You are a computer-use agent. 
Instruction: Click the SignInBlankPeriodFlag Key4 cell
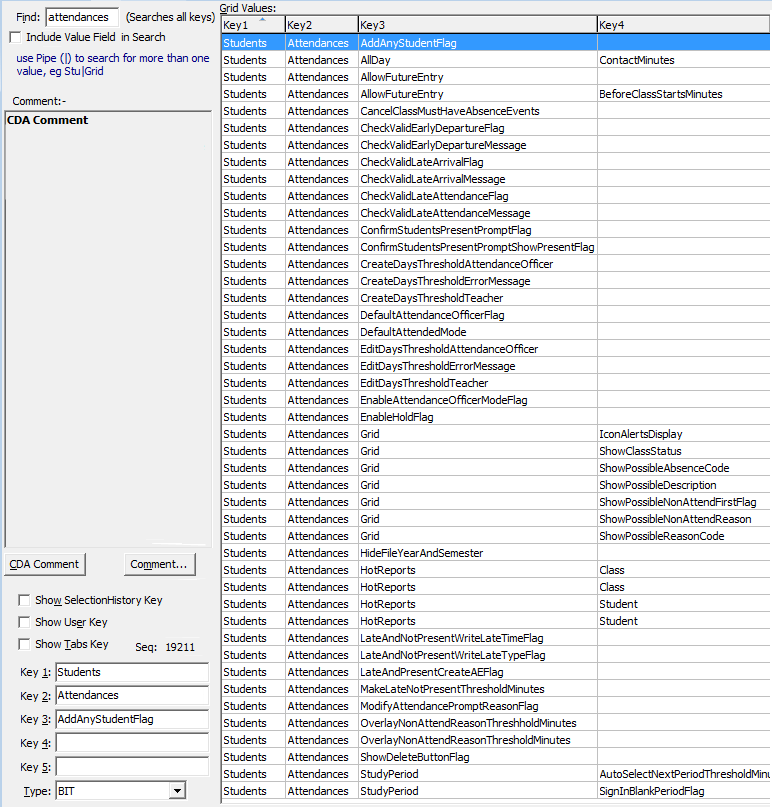pyautogui.click(x=684, y=790)
